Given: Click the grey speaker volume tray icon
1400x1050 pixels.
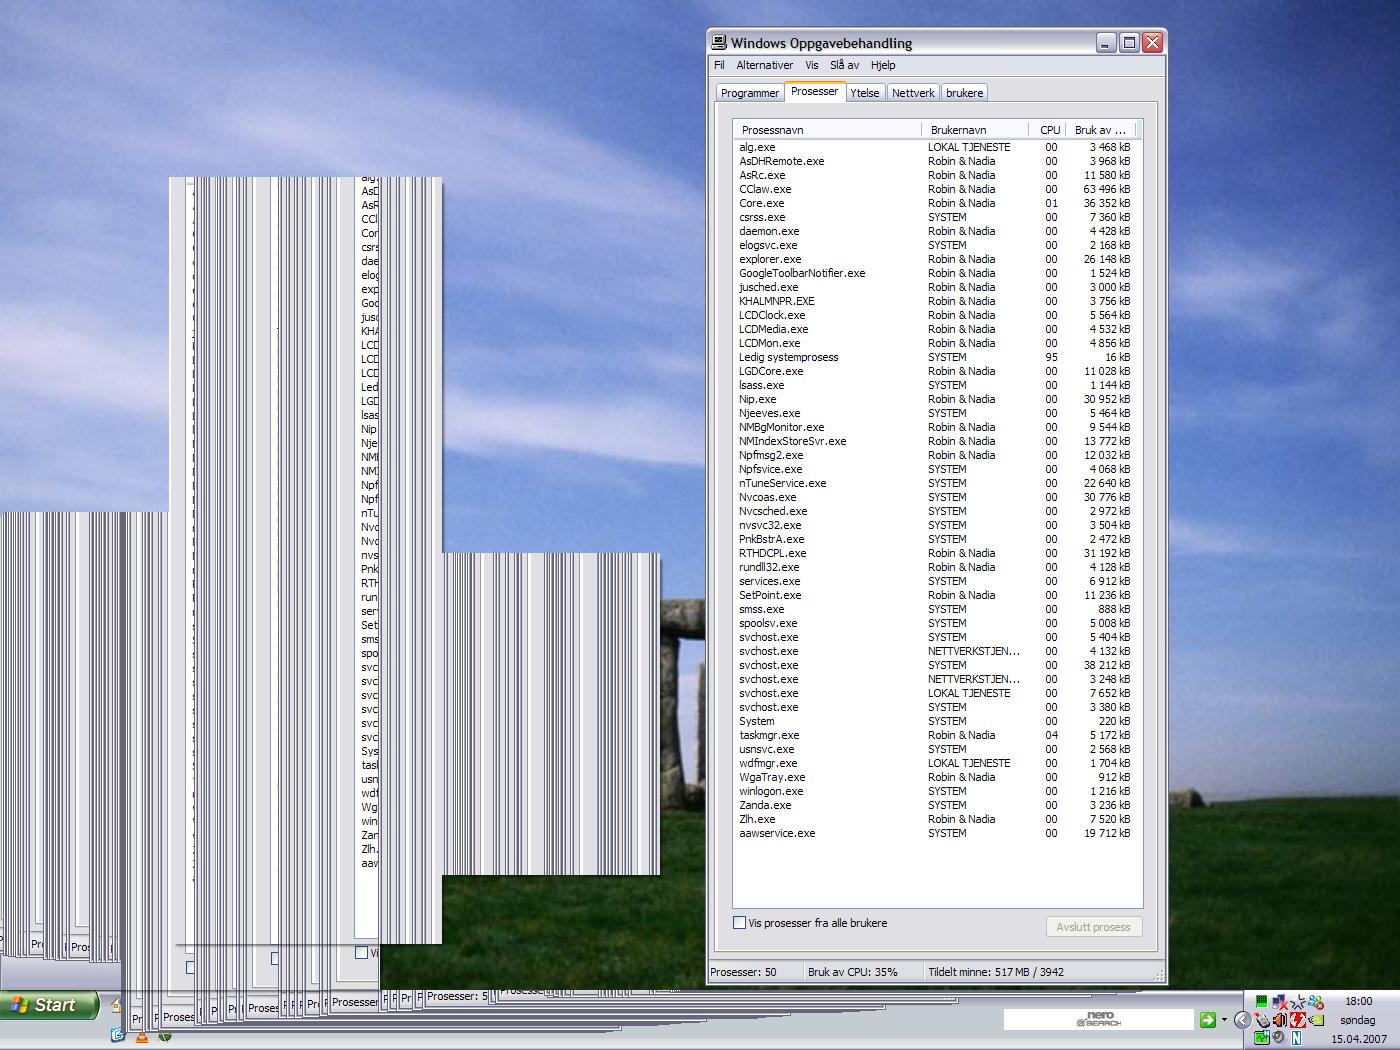Looking at the screenshot, I should (1278, 1038).
